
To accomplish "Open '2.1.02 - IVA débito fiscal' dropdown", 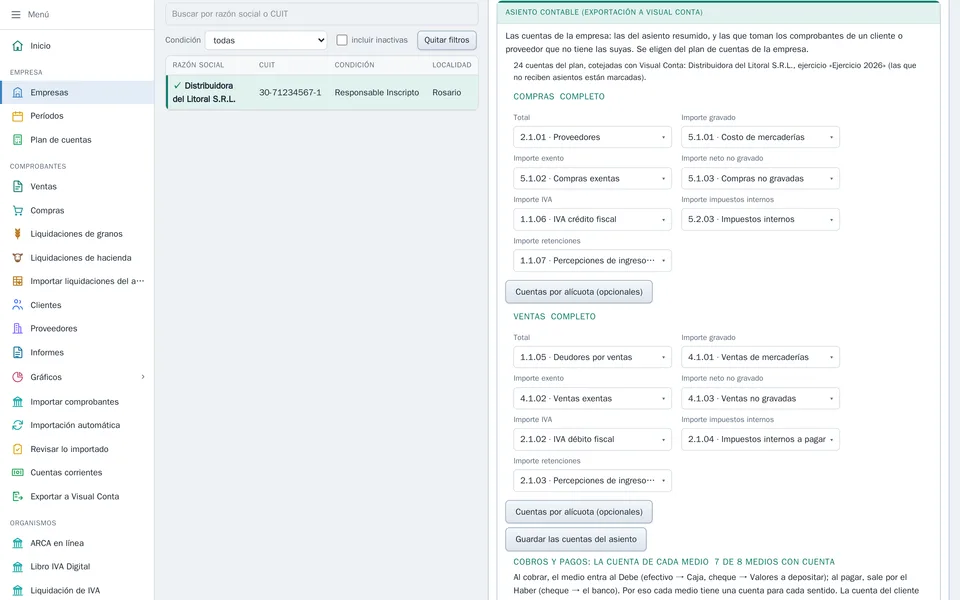I will point(592,439).
